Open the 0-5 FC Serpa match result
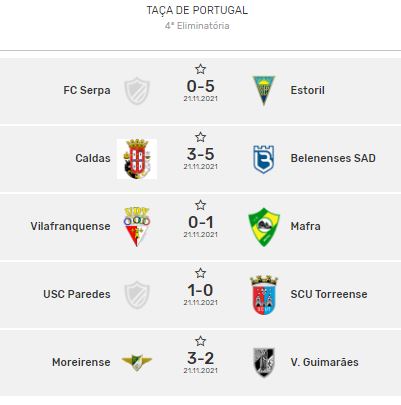Screen dimensions: 401x405 point(200,86)
